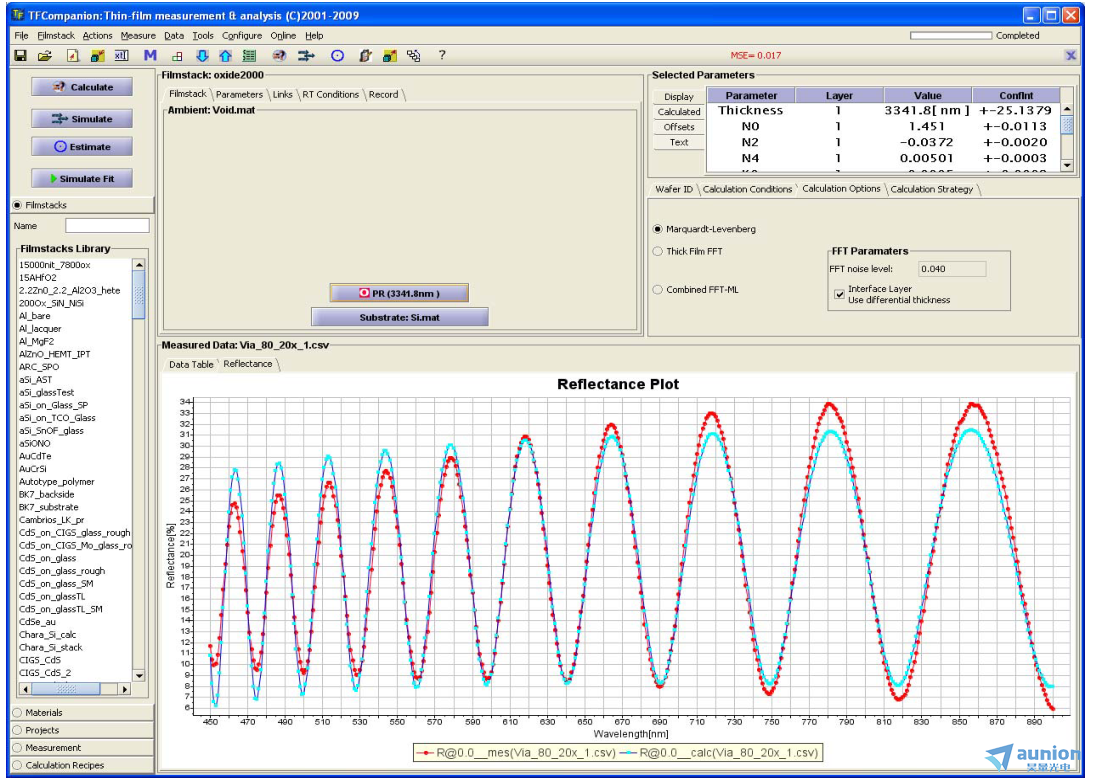Select the Calculated side tab
Viewport: 1093px width, 783px height.
point(679,112)
